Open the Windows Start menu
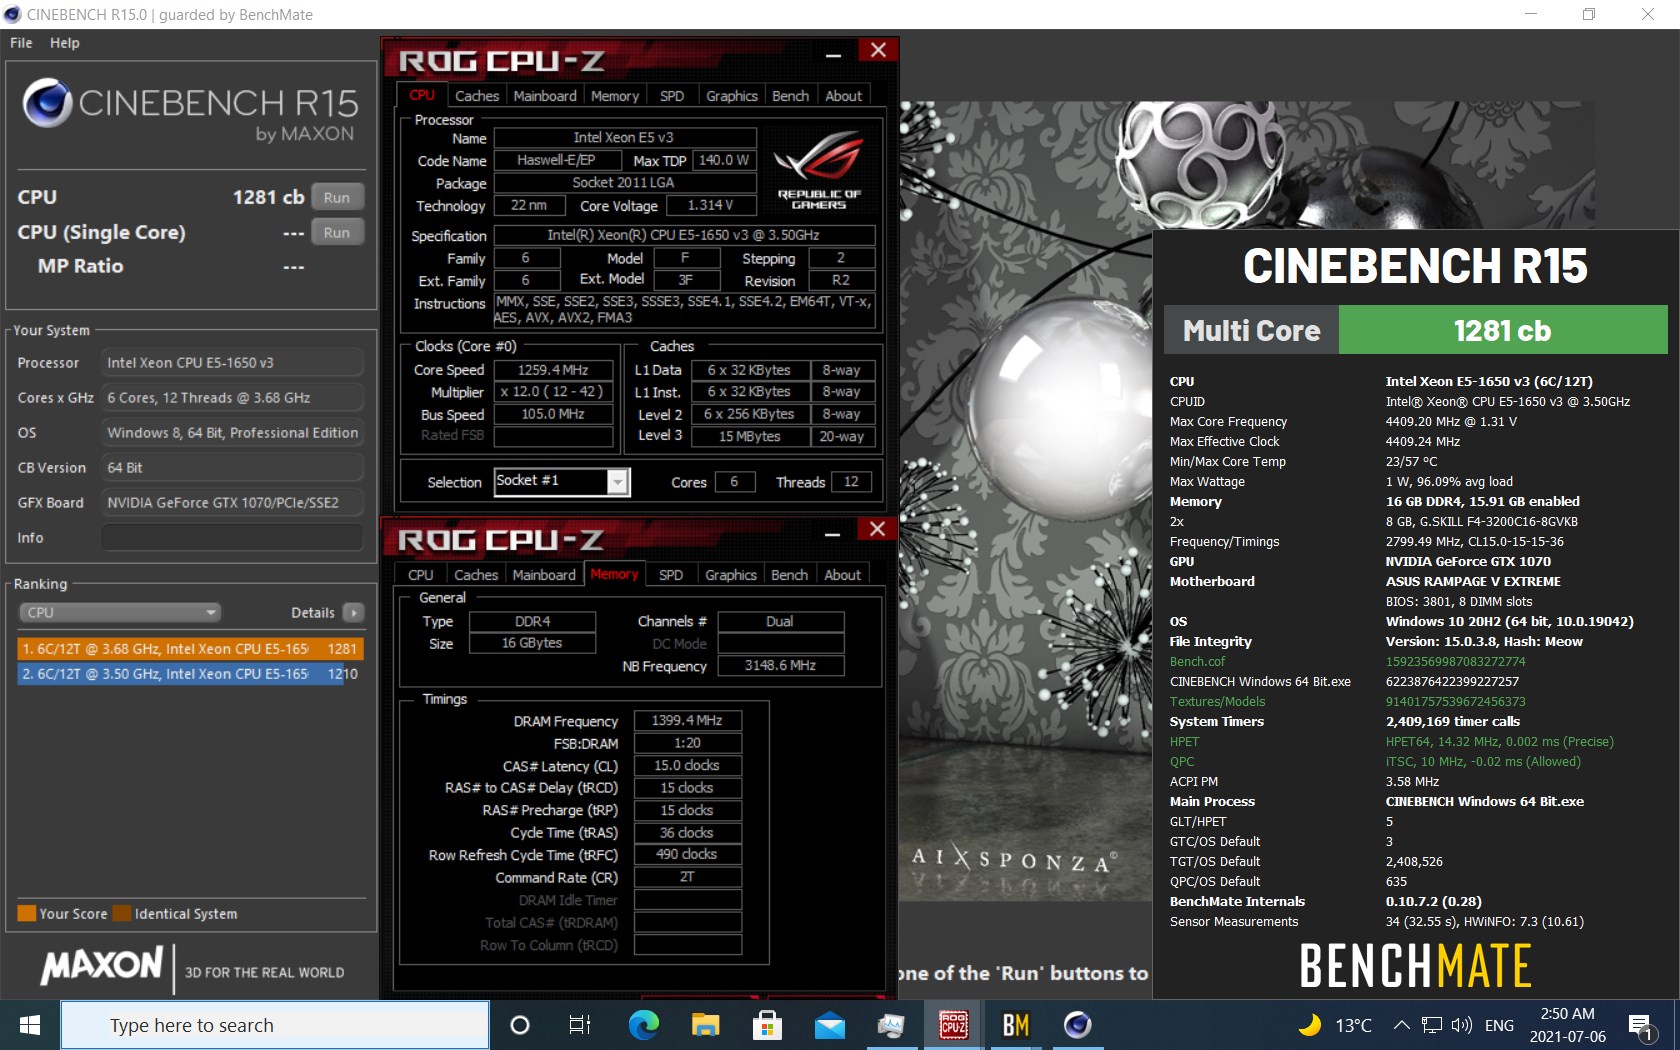Image resolution: width=1680 pixels, height=1050 pixels. [30, 1025]
